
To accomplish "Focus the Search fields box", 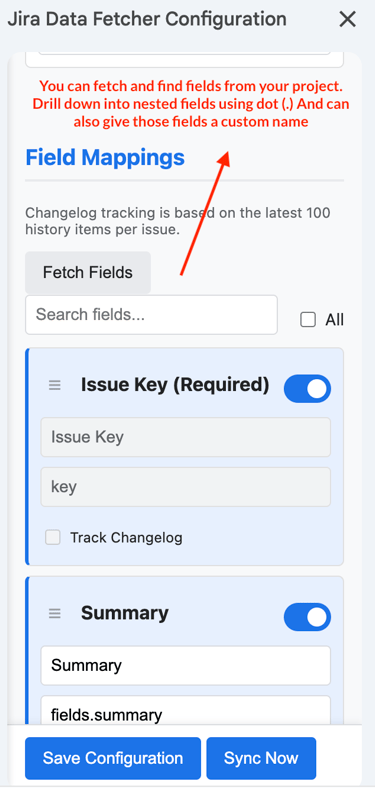I will [x=151, y=315].
